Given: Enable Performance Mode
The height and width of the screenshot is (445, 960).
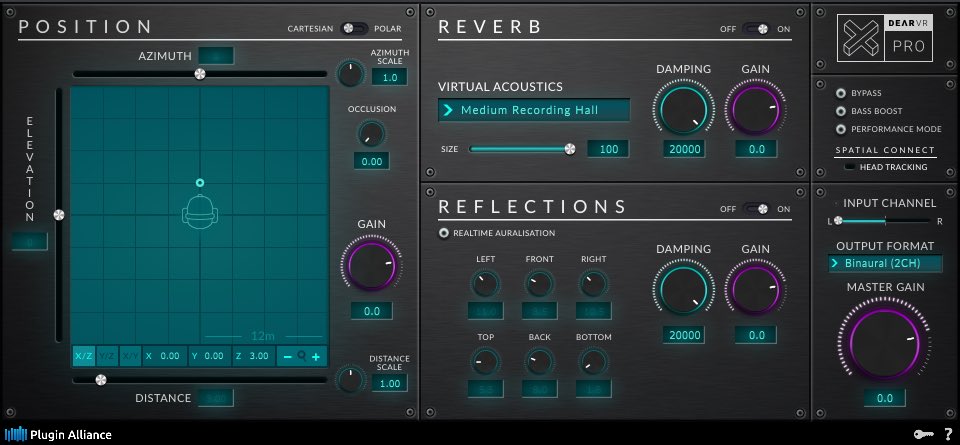Looking at the screenshot, I should [x=841, y=129].
